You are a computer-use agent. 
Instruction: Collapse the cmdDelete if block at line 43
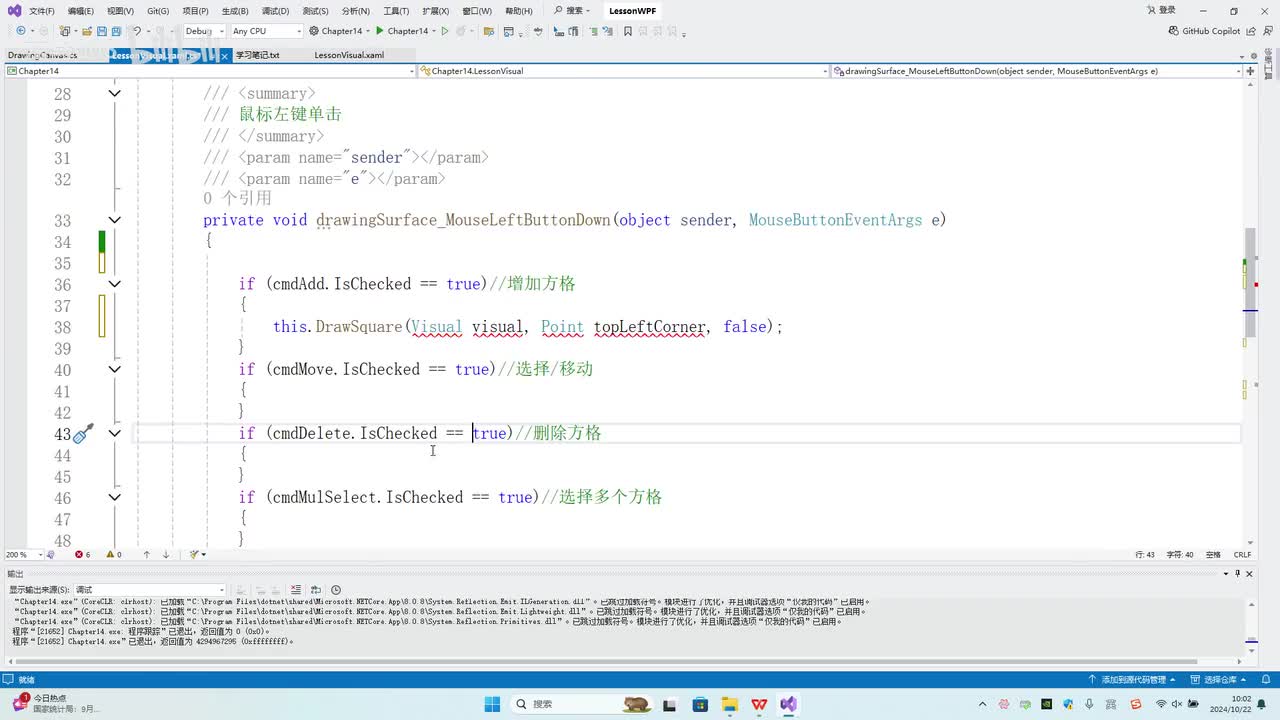tap(114, 433)
